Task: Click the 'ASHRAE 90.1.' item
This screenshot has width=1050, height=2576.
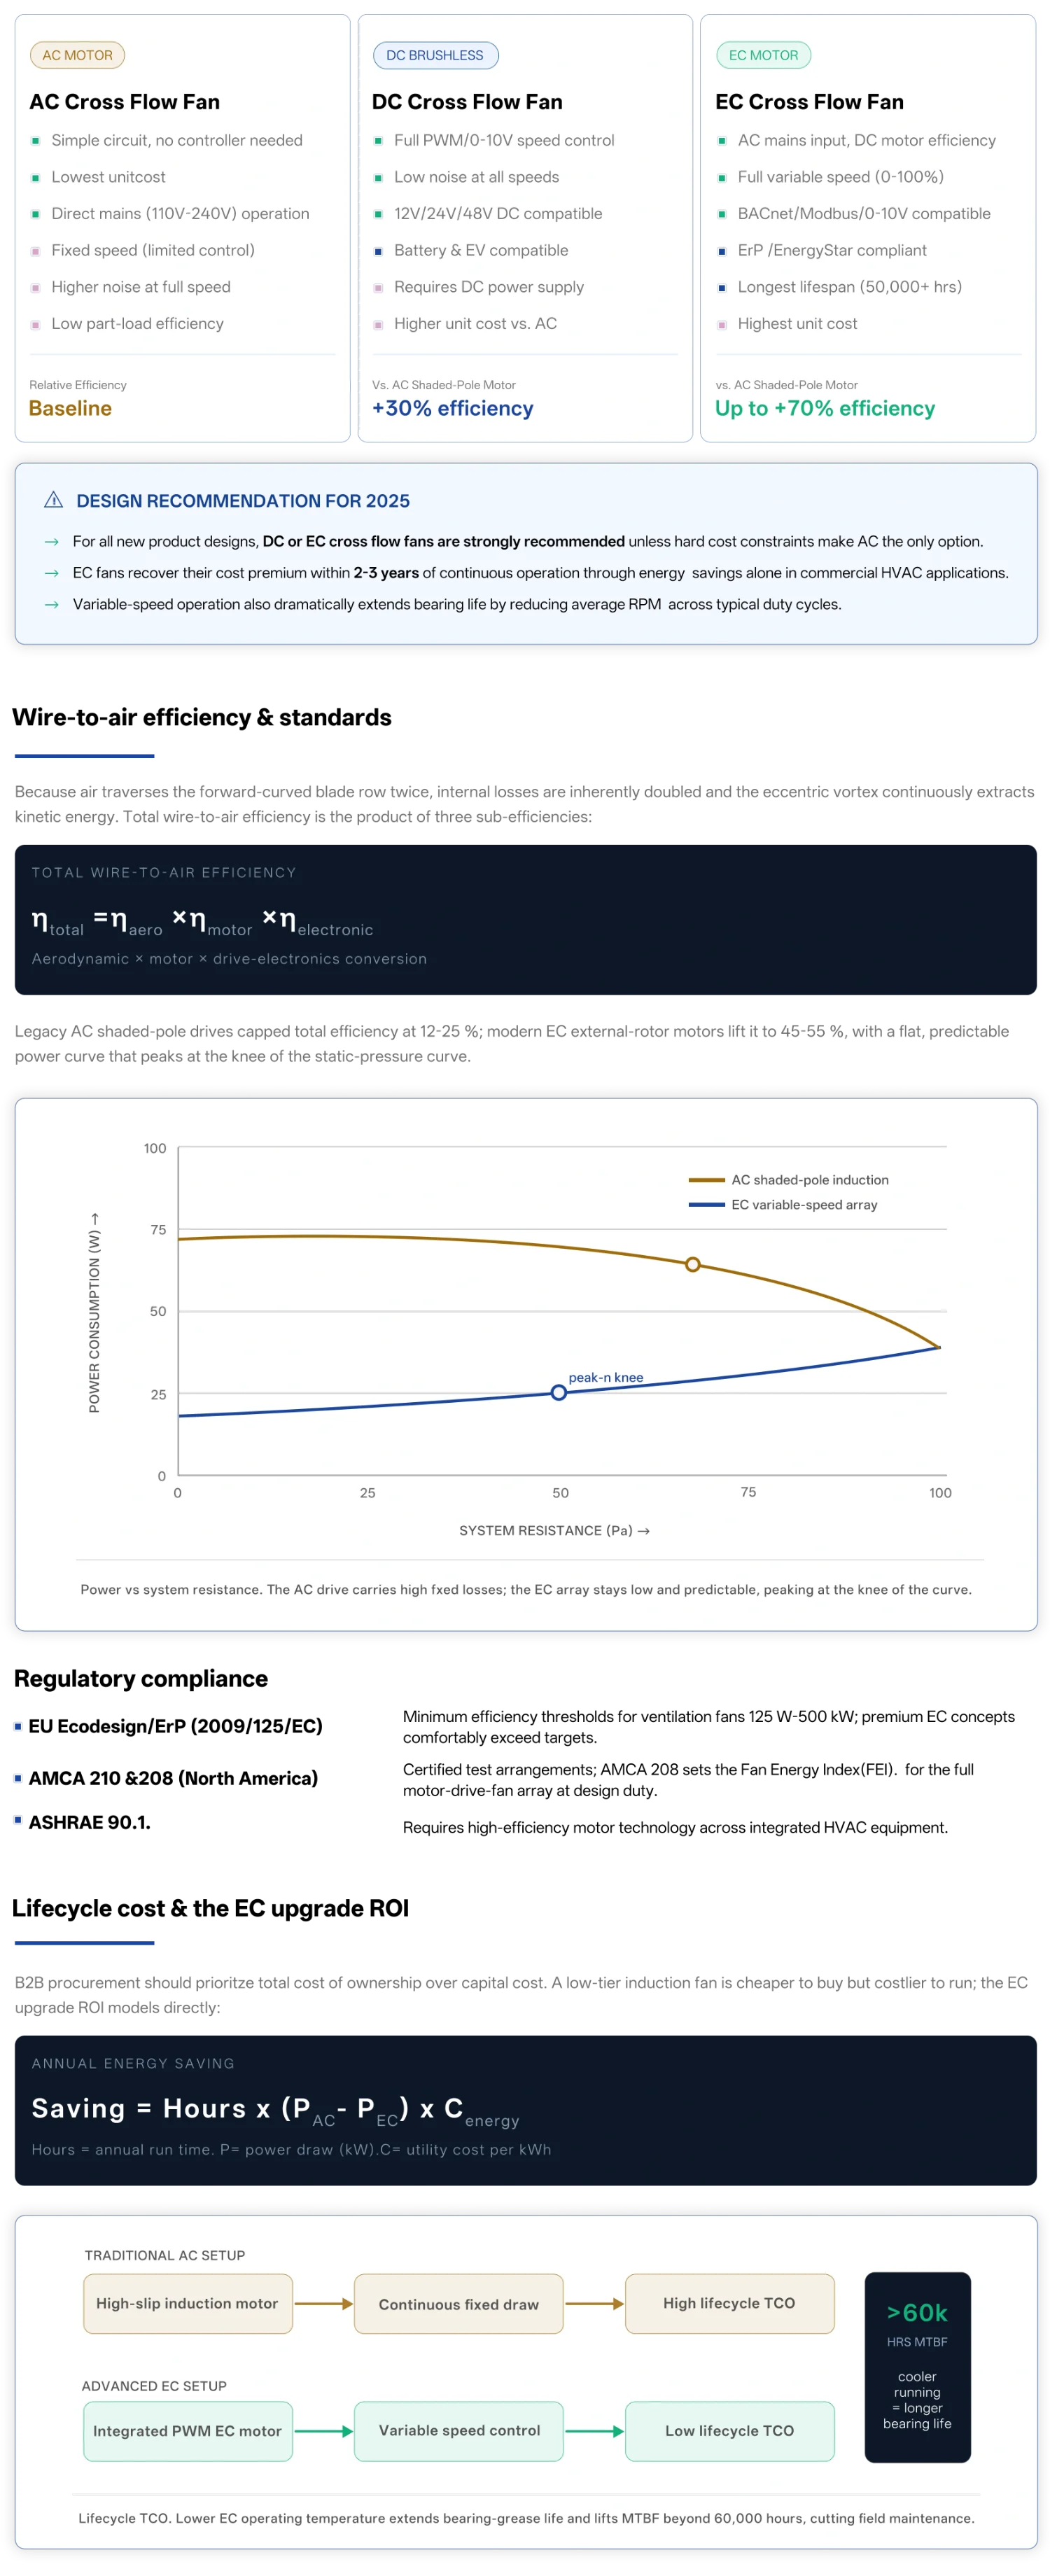Action: pyautogui.click(x=89, y=1822)
